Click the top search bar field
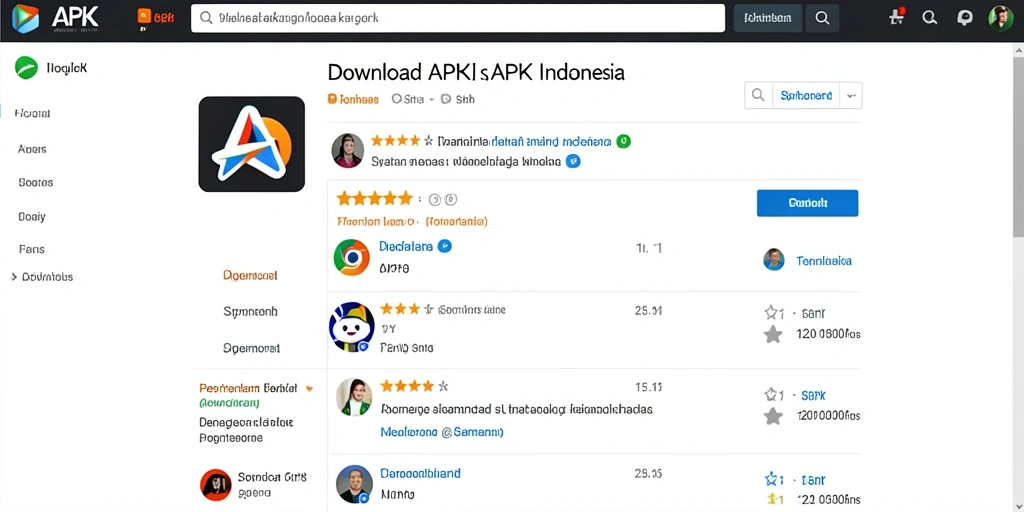This screenshot has height=512, width=1024. pyautogui.click(x=458, y=18)
